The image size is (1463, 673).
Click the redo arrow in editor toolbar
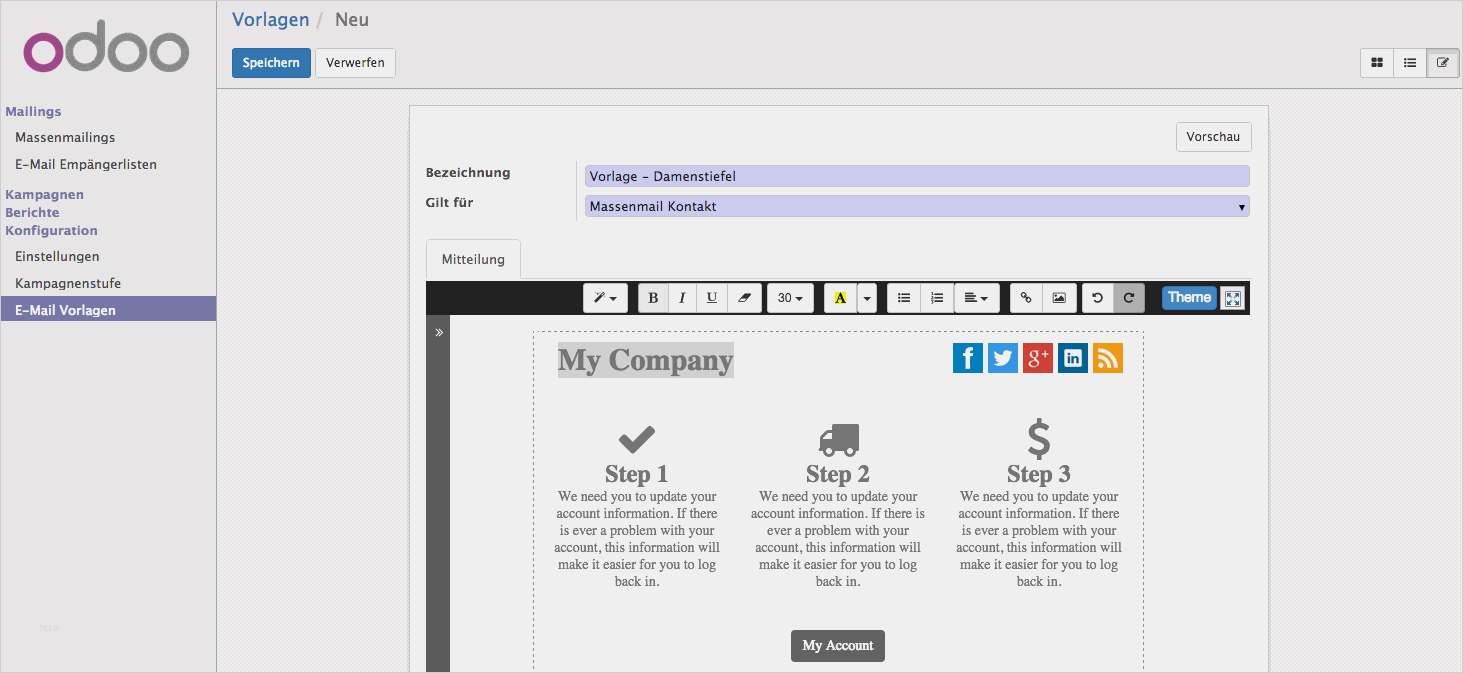coord(1128,298)
